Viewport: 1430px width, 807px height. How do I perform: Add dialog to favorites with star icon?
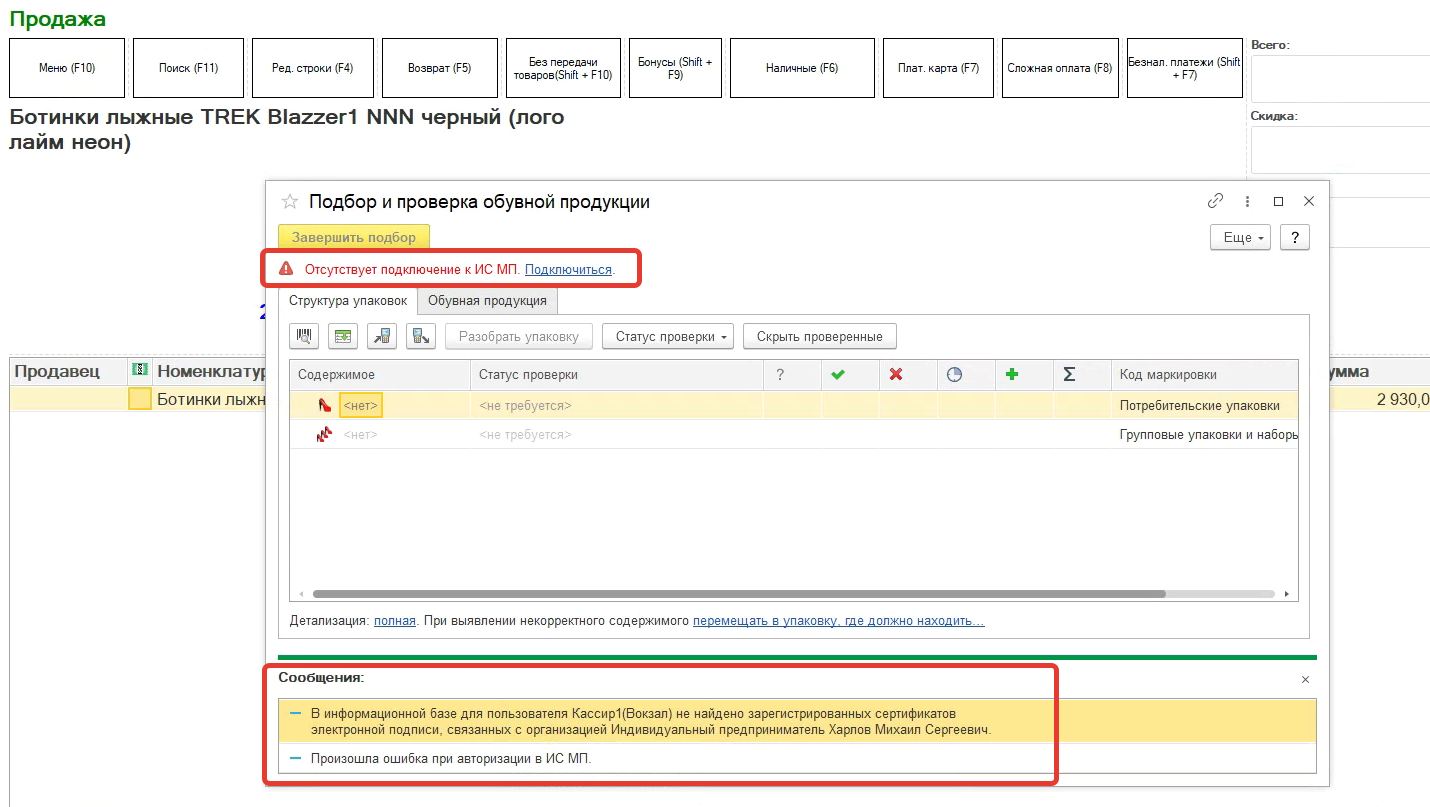(x=290, y=202)
